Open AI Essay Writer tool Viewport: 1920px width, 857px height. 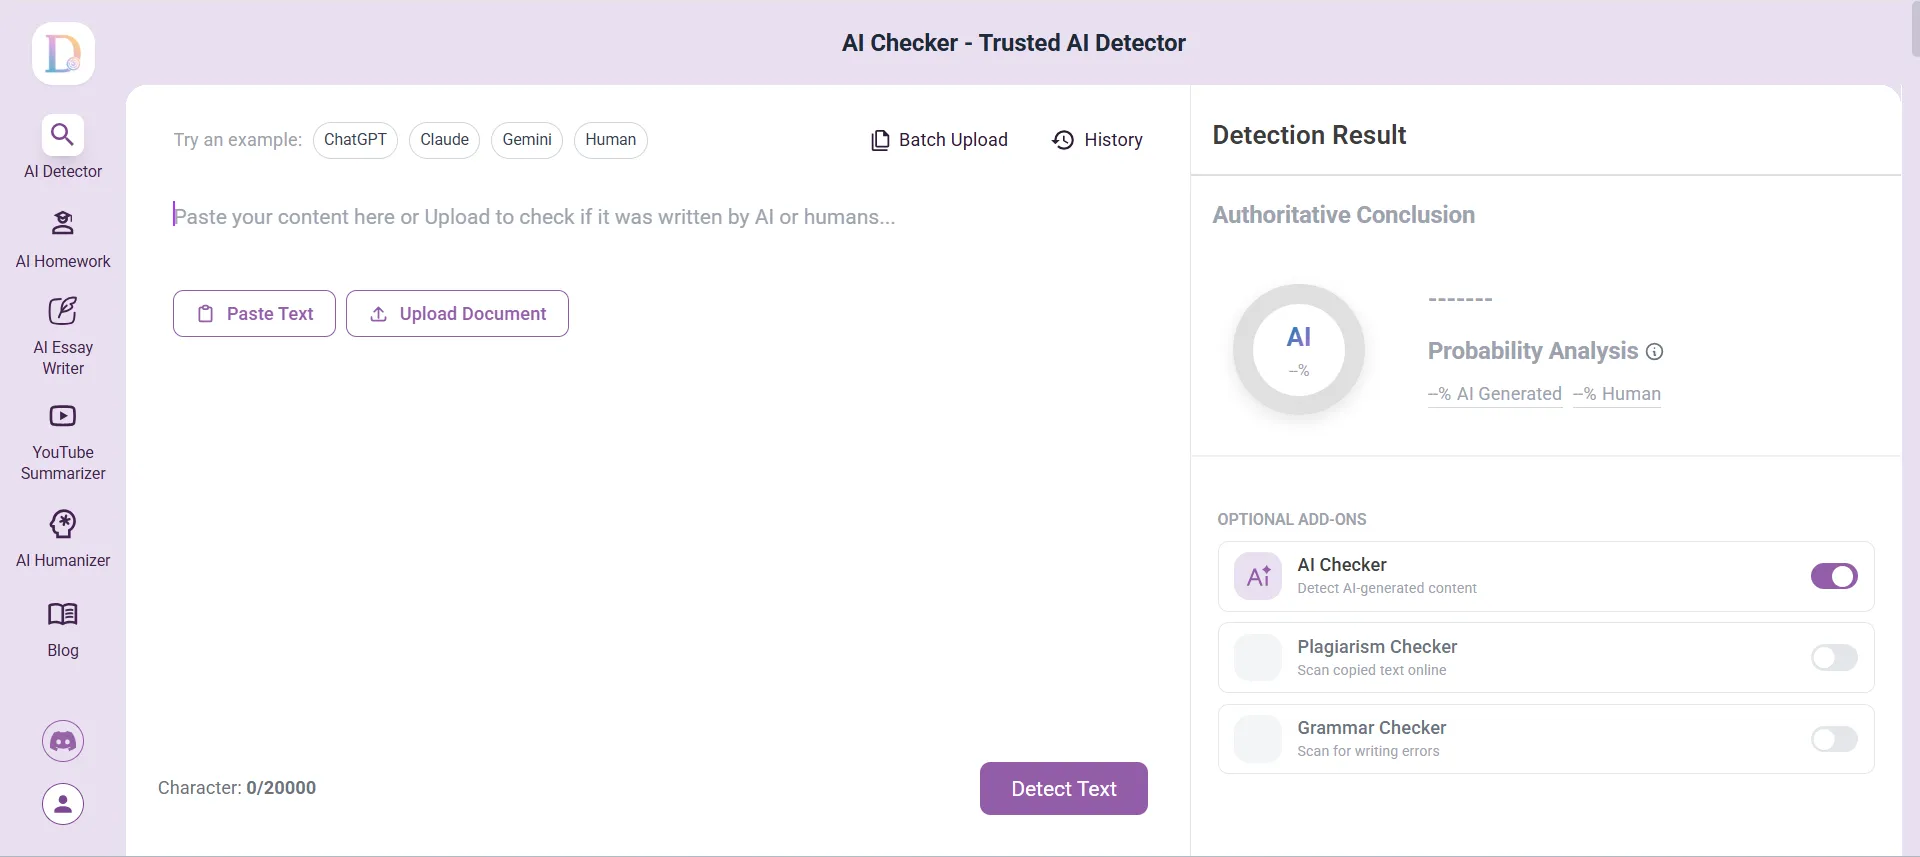click(63, 311)
